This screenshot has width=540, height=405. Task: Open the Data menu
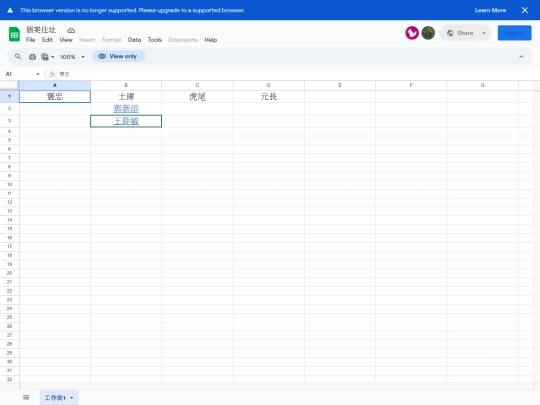(134, 40)
